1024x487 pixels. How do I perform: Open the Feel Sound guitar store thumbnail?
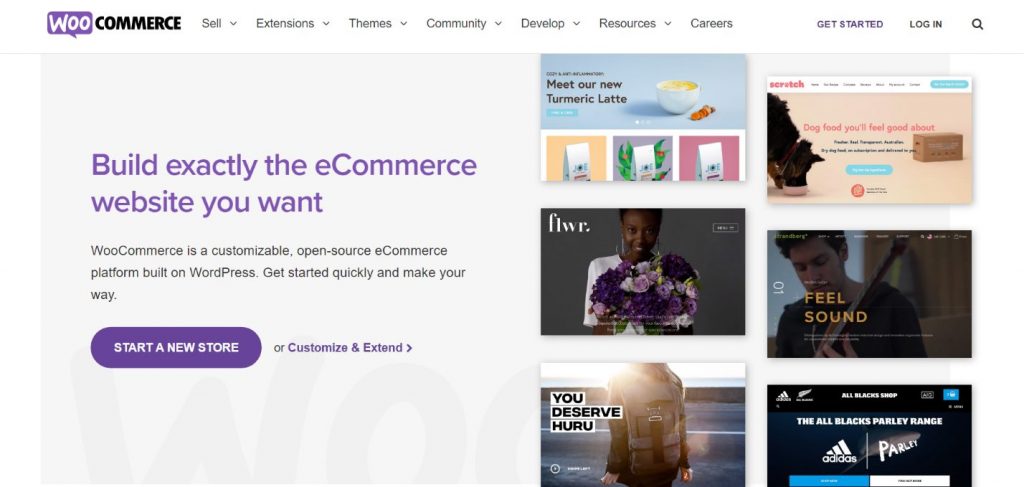pos(869,294)
